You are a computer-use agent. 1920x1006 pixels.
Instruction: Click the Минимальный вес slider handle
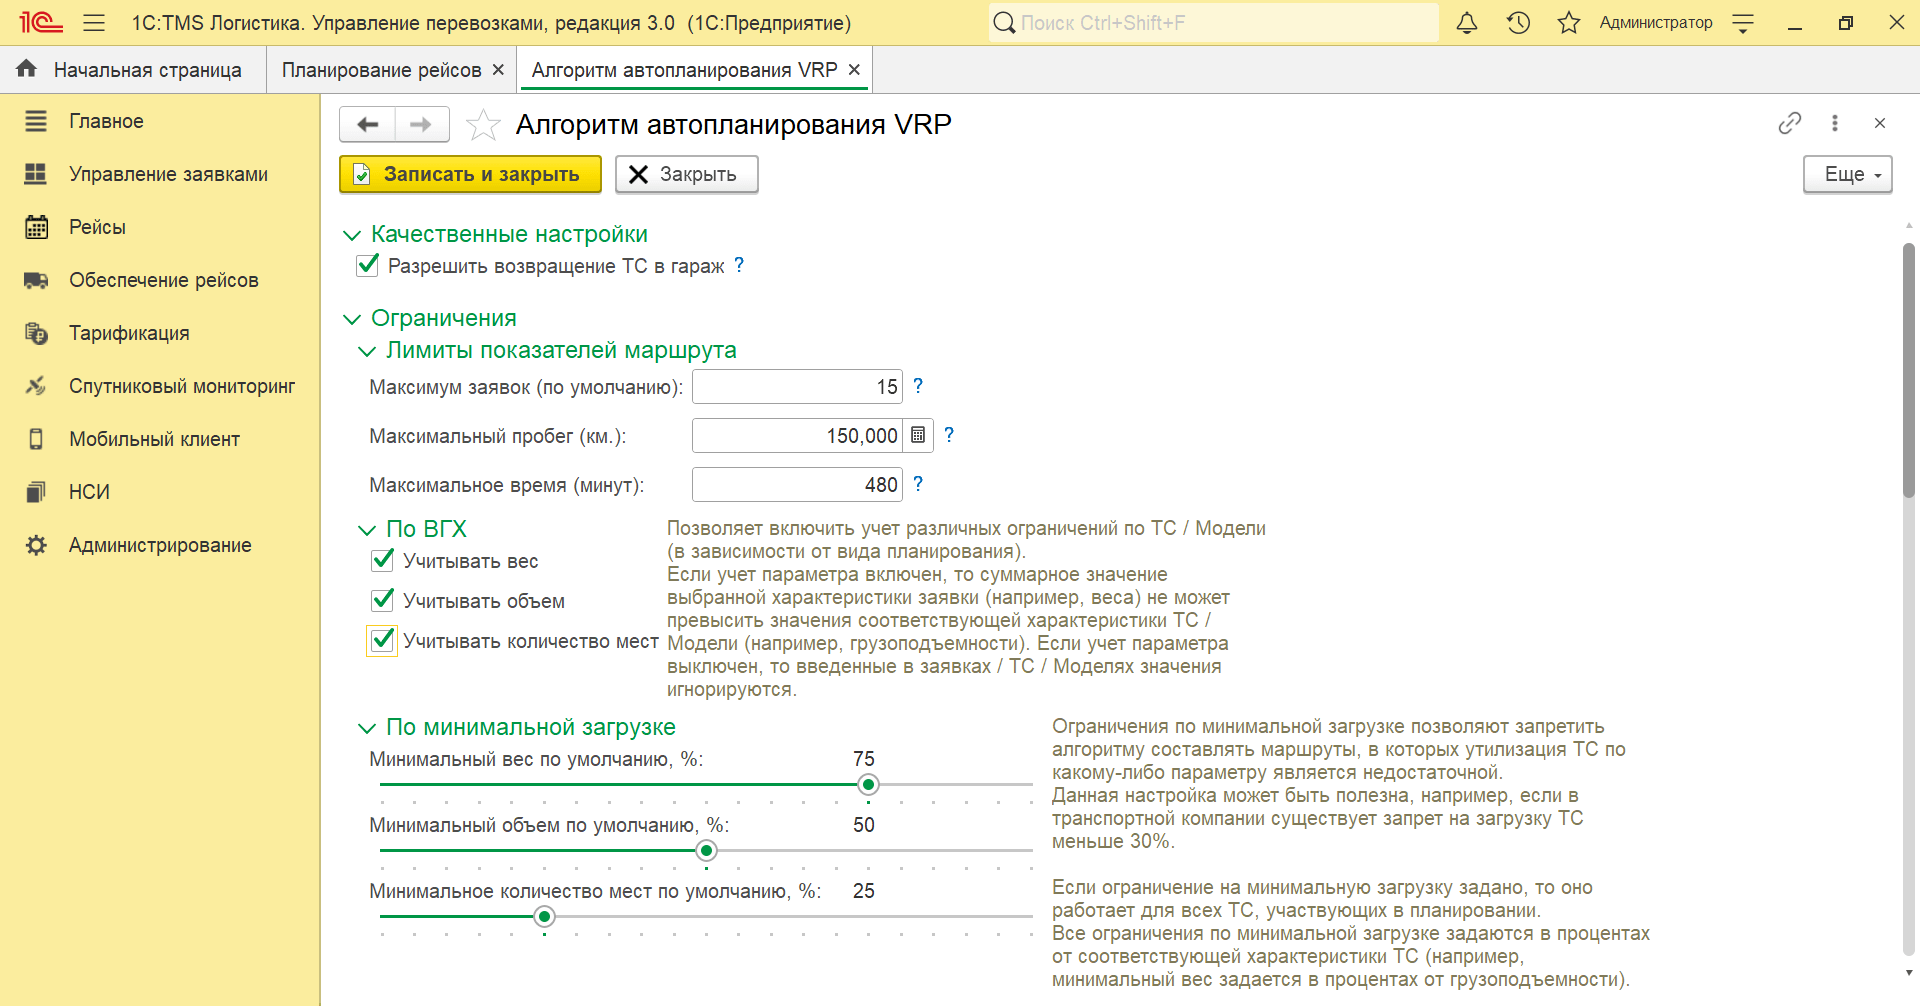868,785
